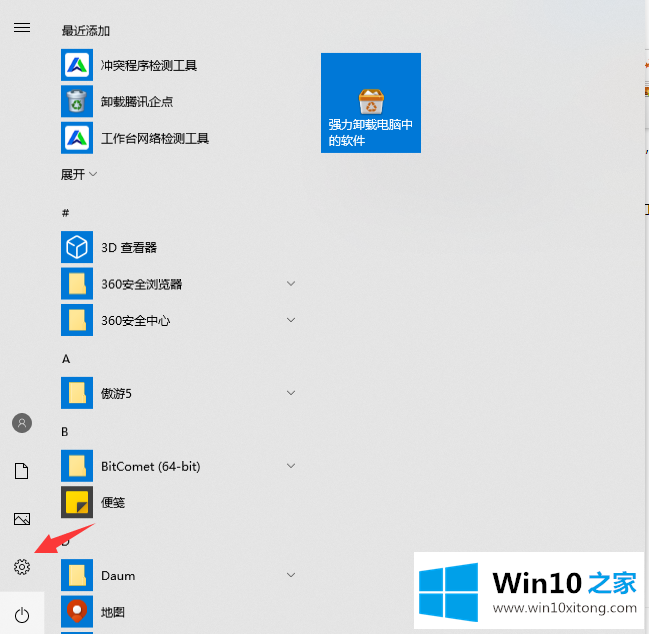
Task: Select the 工作台网络检测工具 label
Action: pyautogui.click(x=155, y=138)
